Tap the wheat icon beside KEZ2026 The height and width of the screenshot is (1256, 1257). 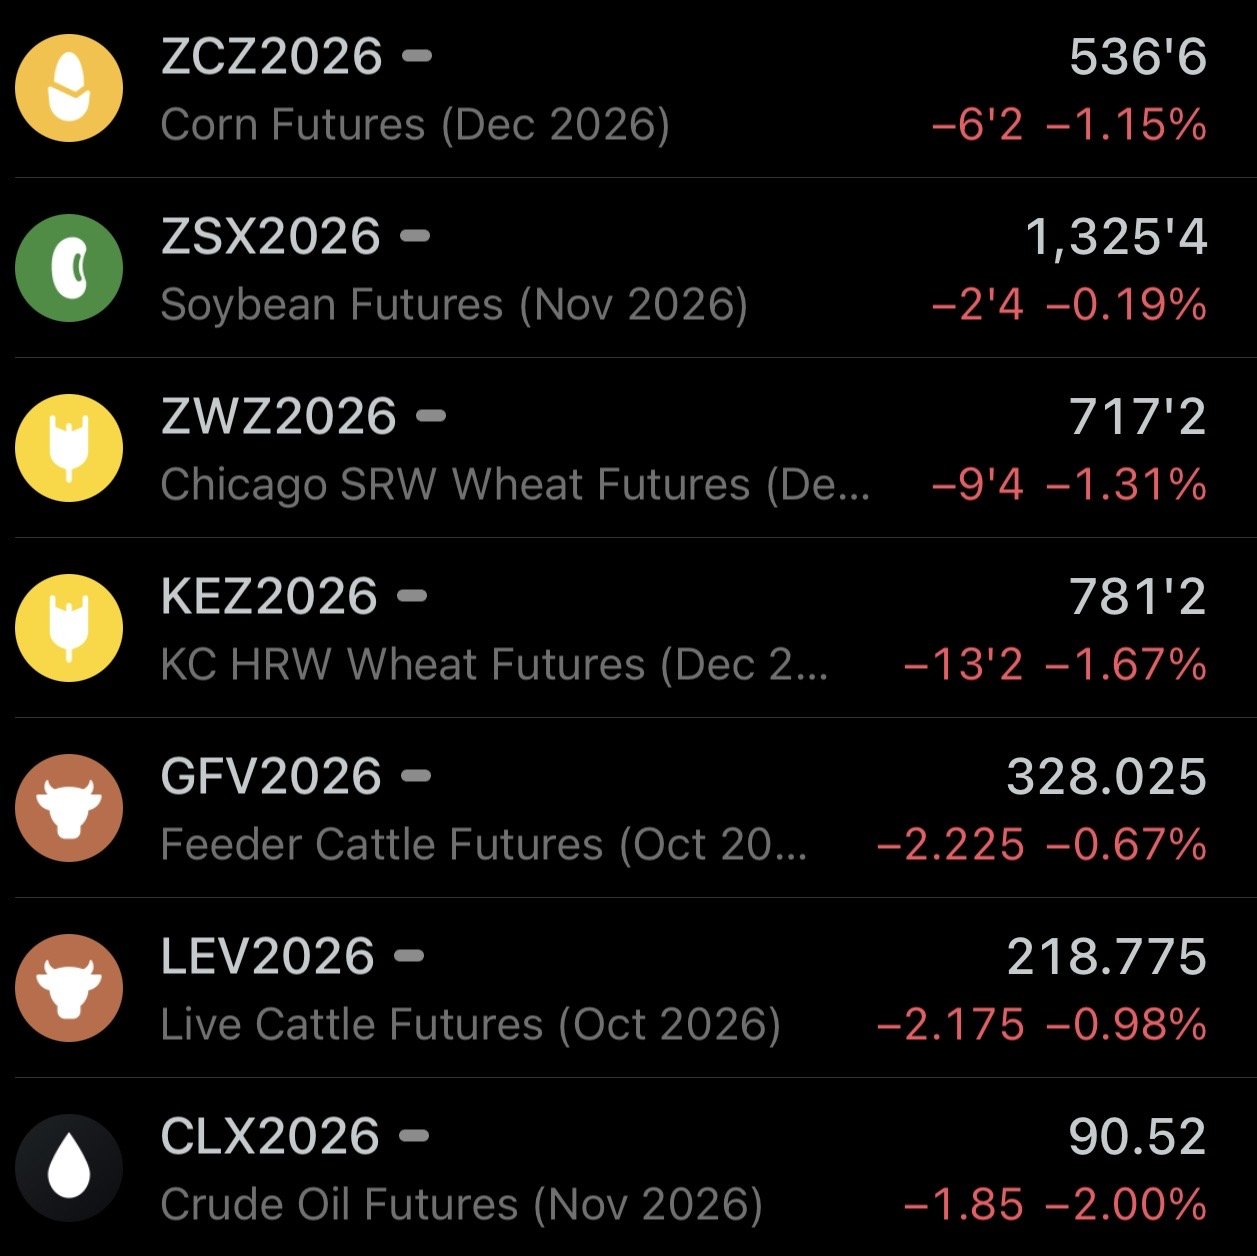(x=69, y=628)
